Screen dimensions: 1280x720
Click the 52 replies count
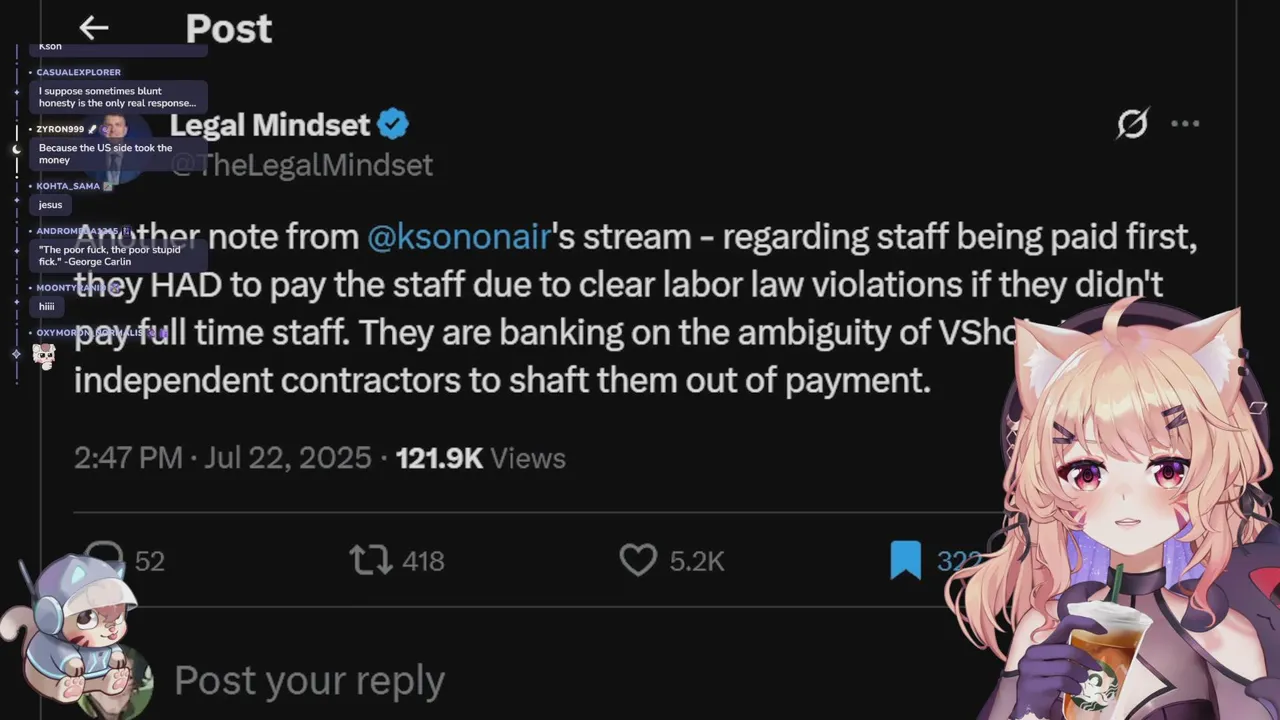(x=149, y=561)
